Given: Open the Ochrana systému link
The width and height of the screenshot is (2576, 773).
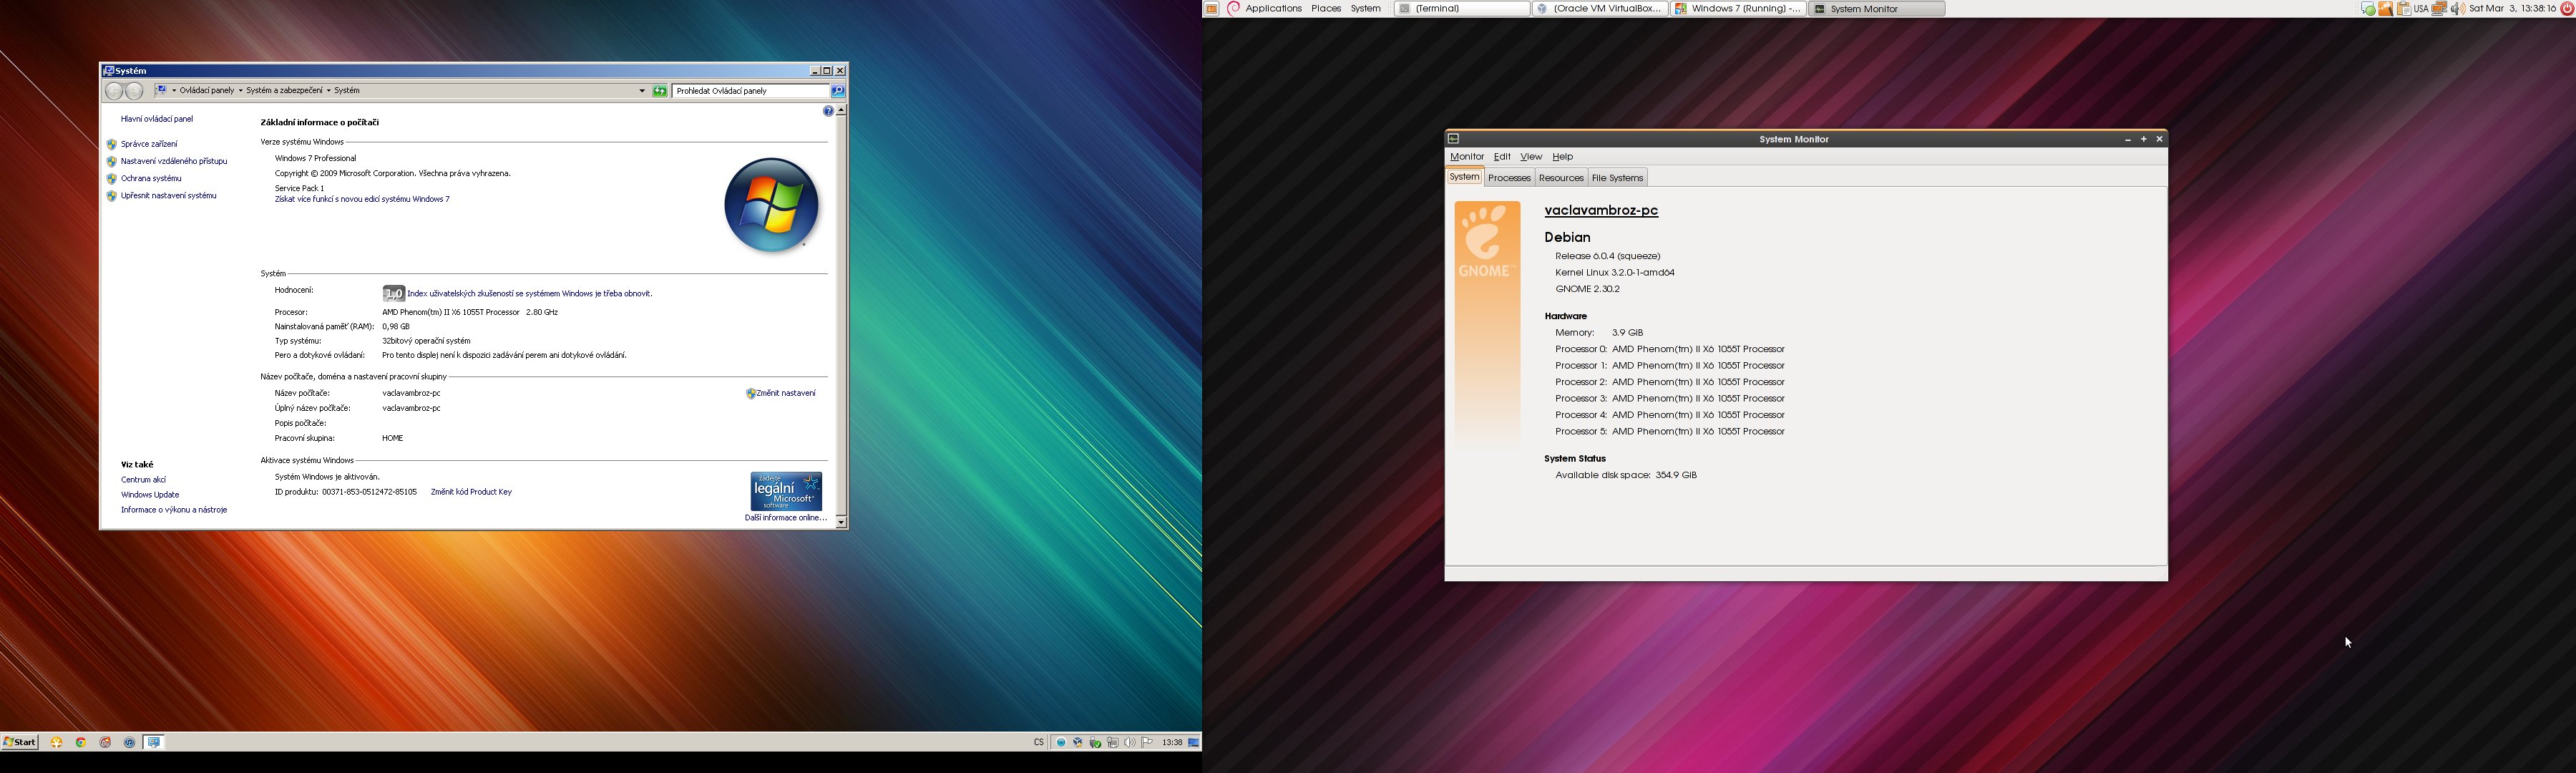Looking at the screenshot, I should 151,179.
